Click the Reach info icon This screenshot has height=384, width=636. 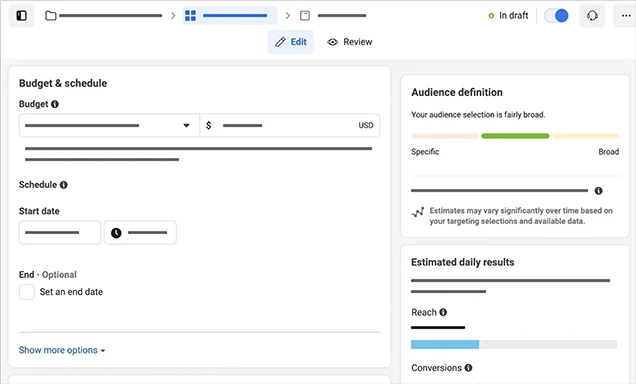point(443,312)
